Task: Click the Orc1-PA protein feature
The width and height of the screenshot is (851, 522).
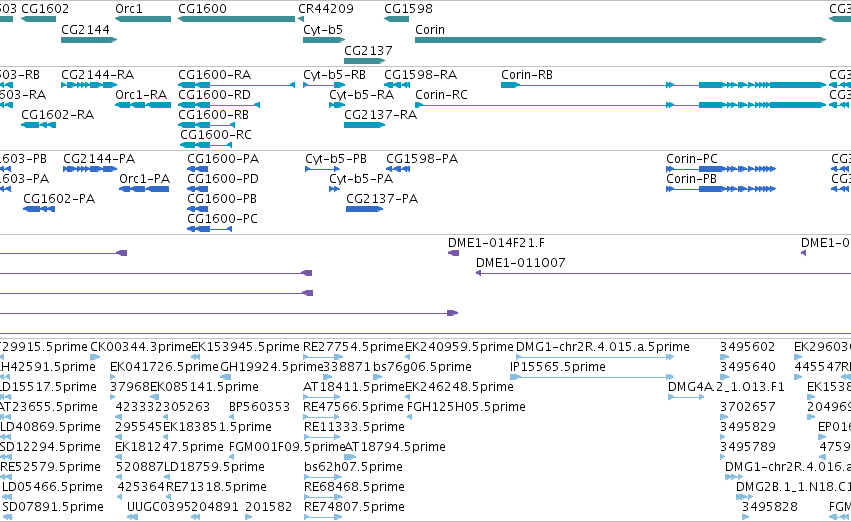Action: (x=144, y=189)
